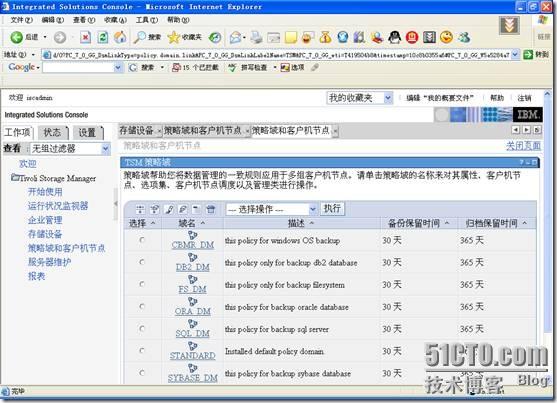Viewport: 557px width, 403px height.
Task: Go to Home page icon
Action: [120, 37]
